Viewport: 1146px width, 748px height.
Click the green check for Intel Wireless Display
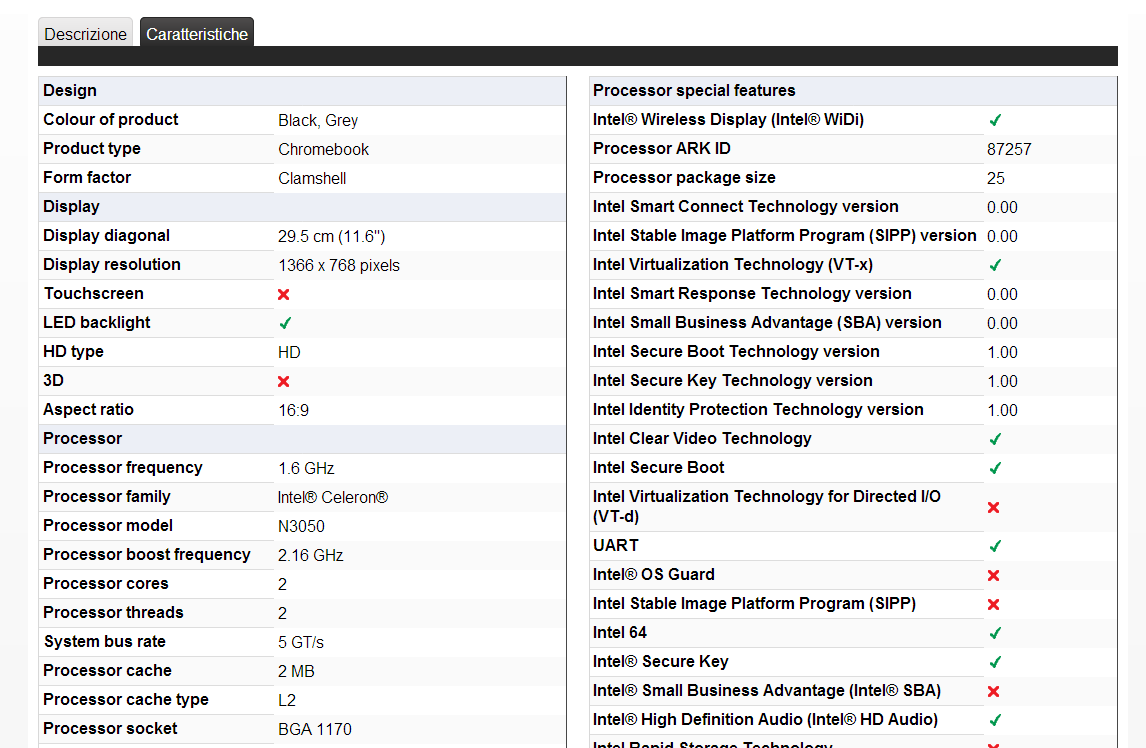point(995,120)
